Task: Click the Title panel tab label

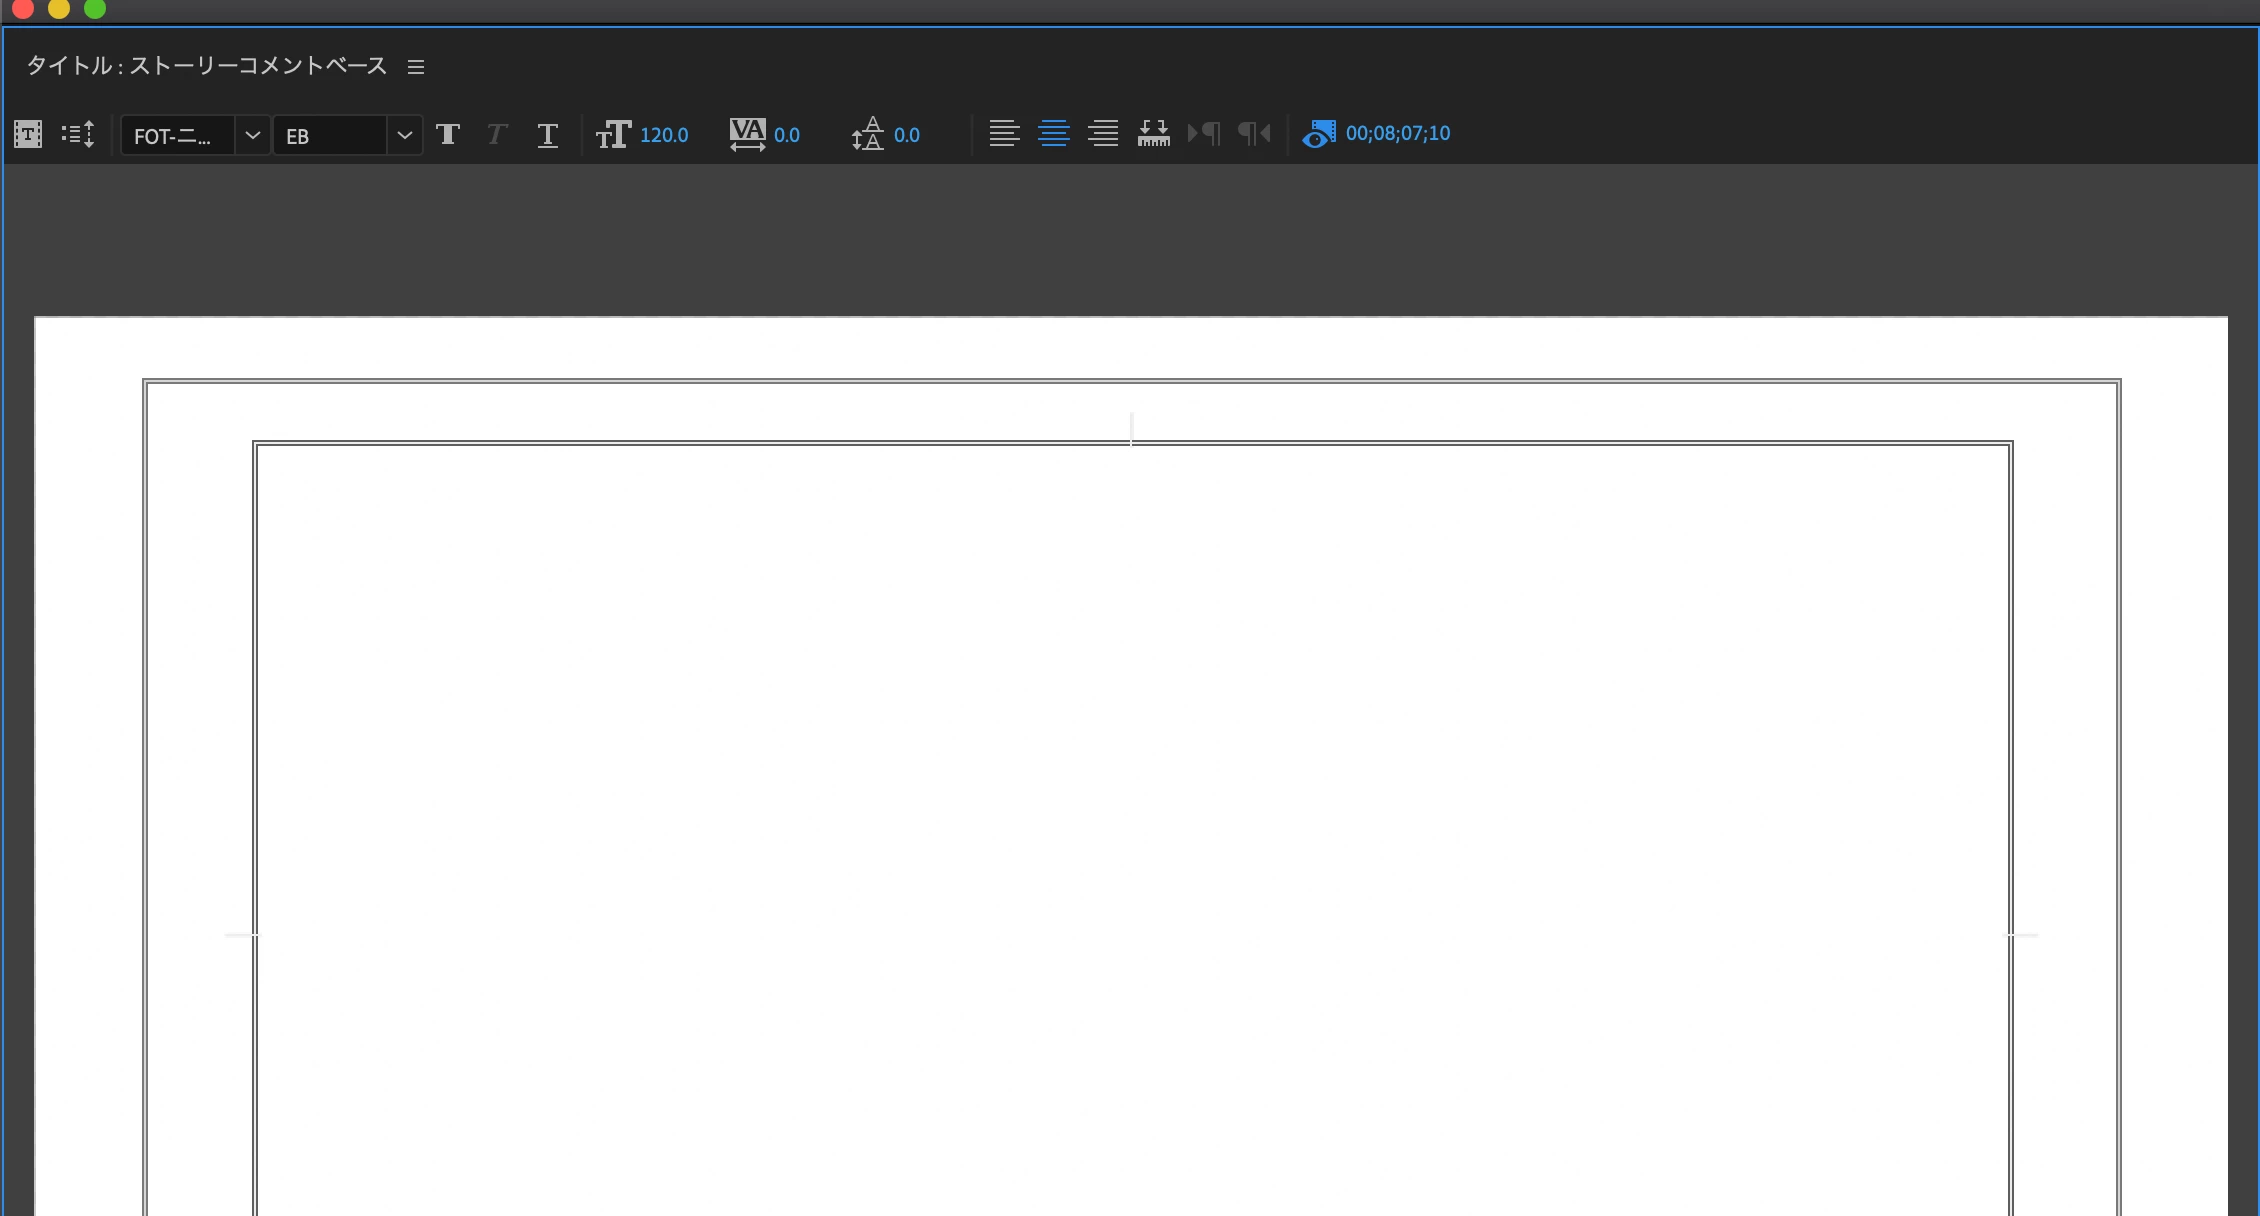Action: [206, 66]
